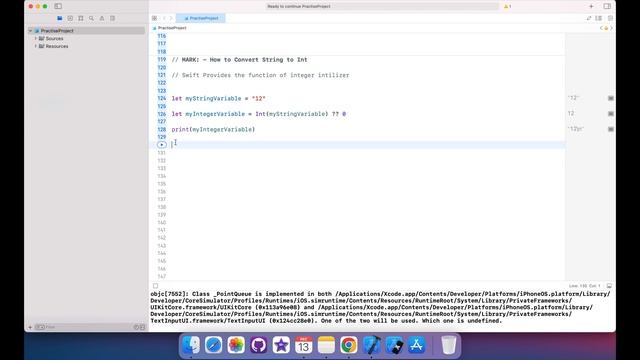Open Google Chrome from the Dock
This screenshot has width=640, height=360.
coord(349,345)
